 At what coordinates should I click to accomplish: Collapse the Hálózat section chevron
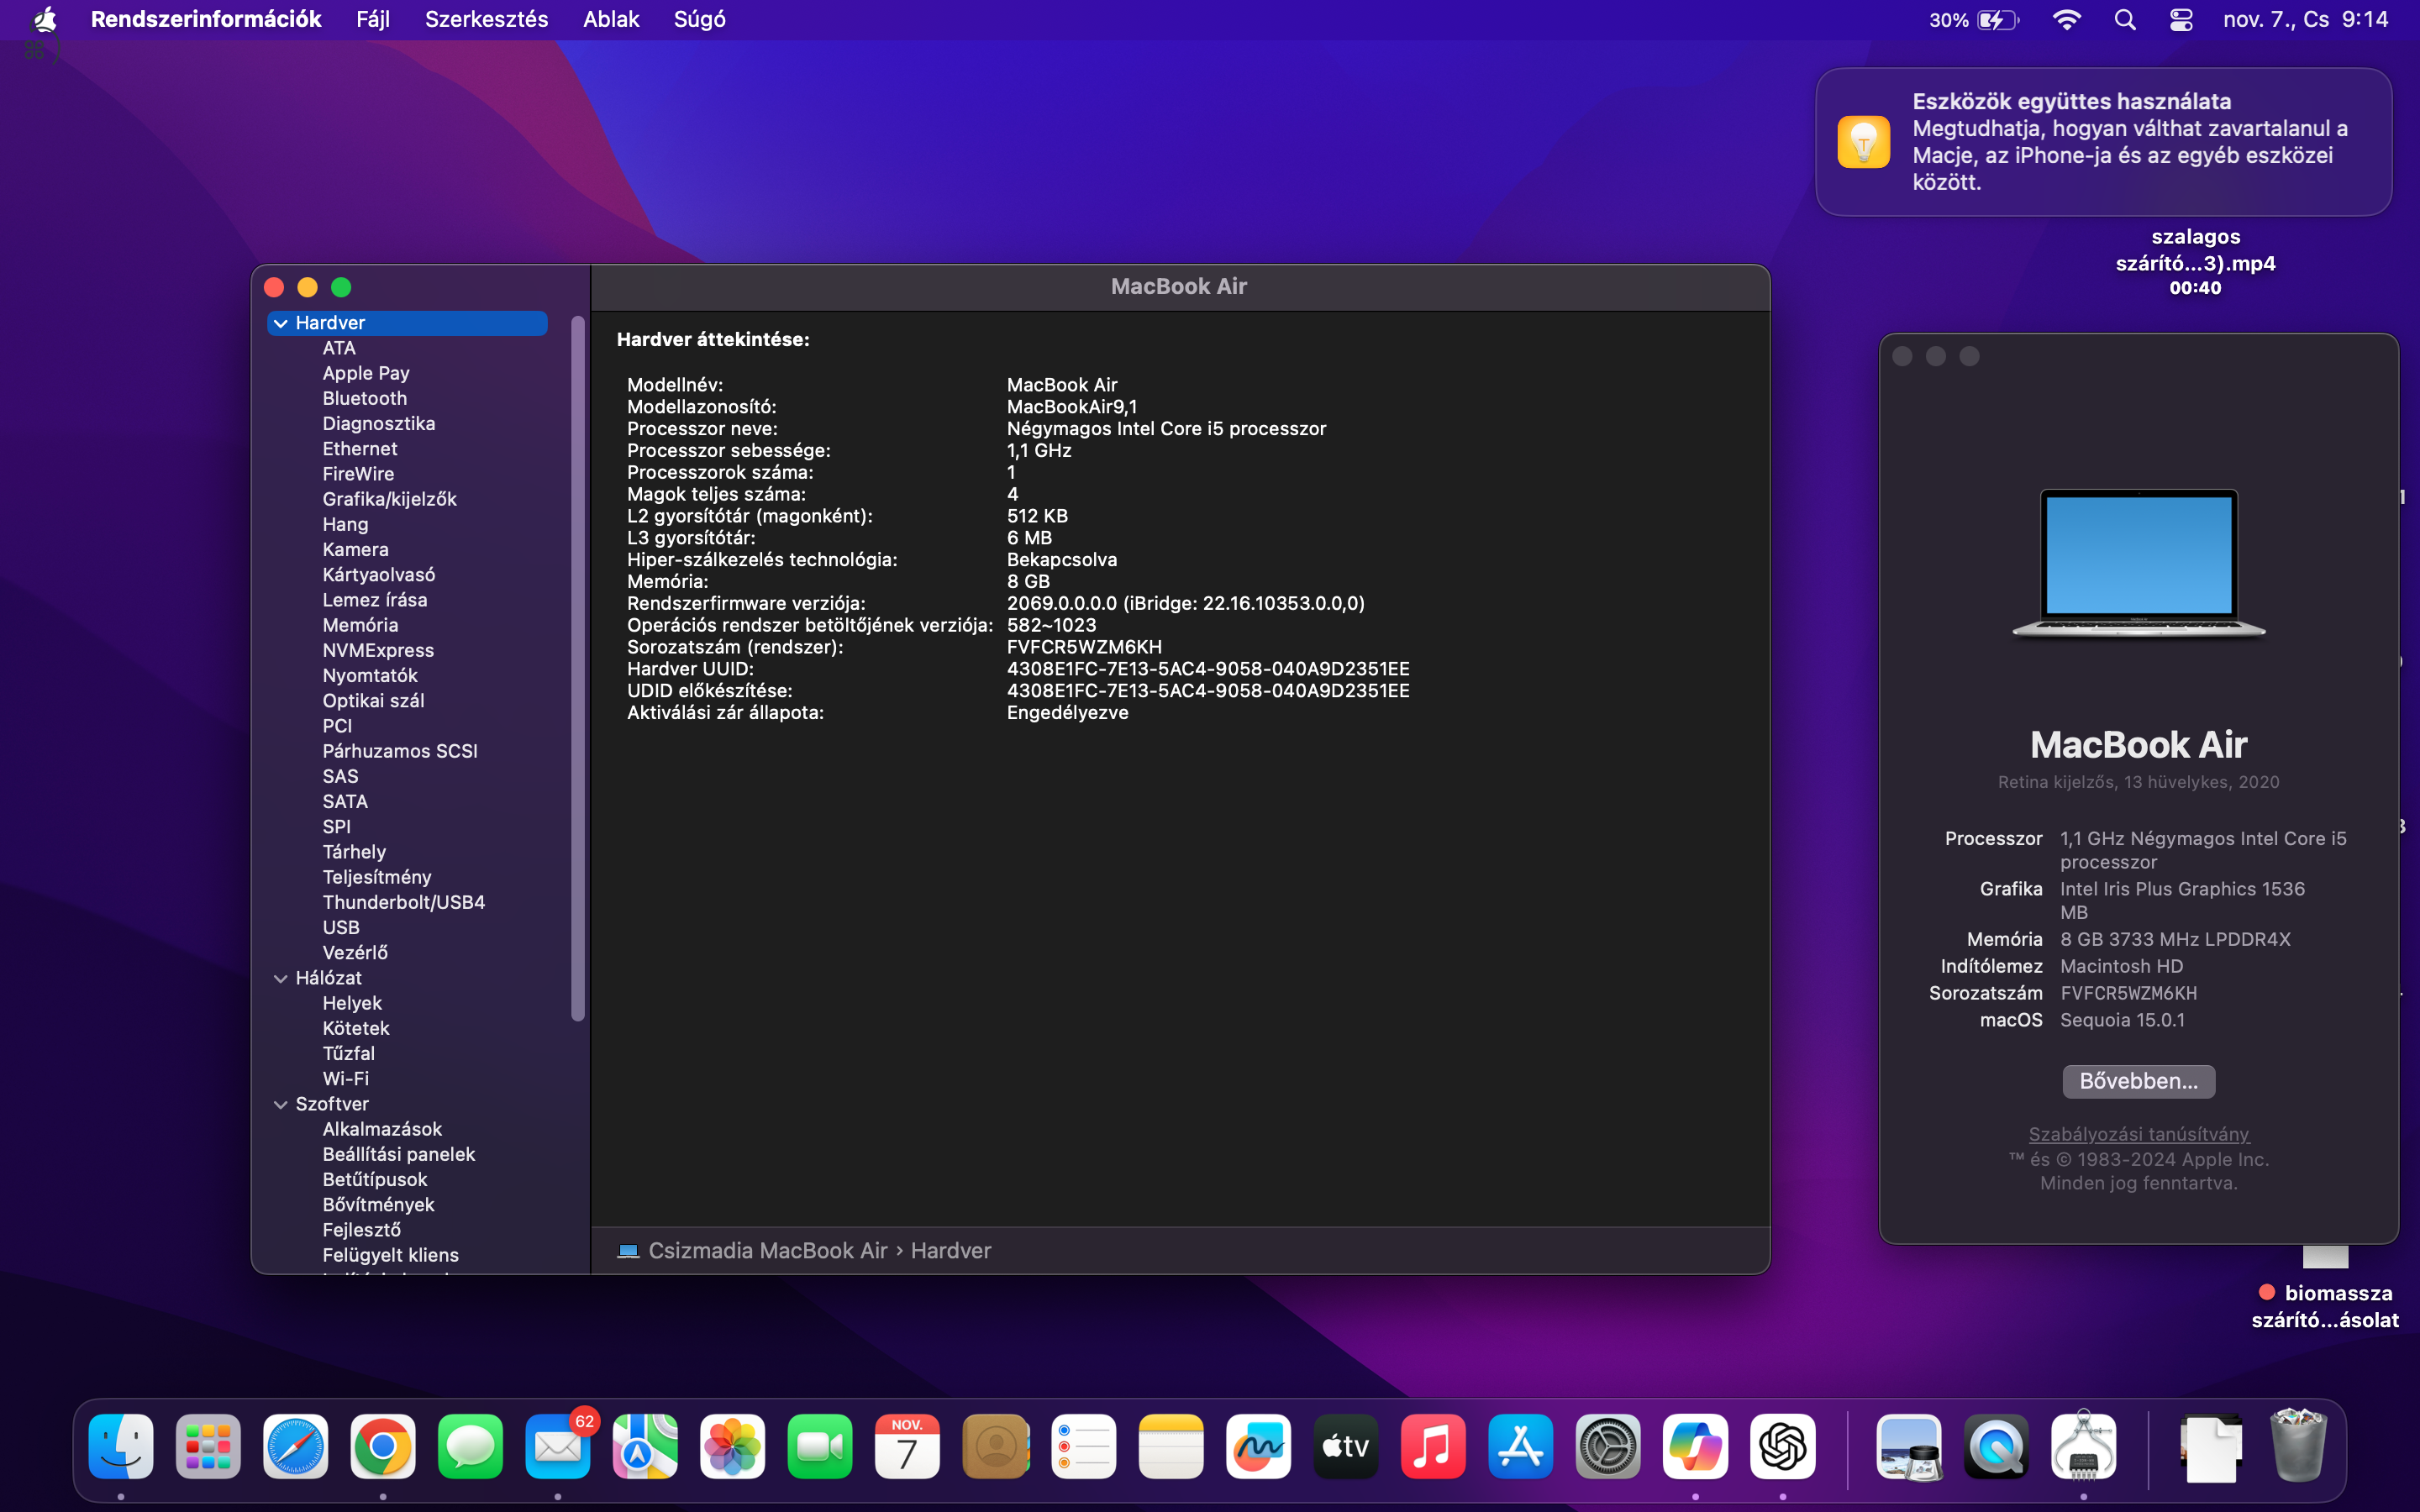(281, 979)
